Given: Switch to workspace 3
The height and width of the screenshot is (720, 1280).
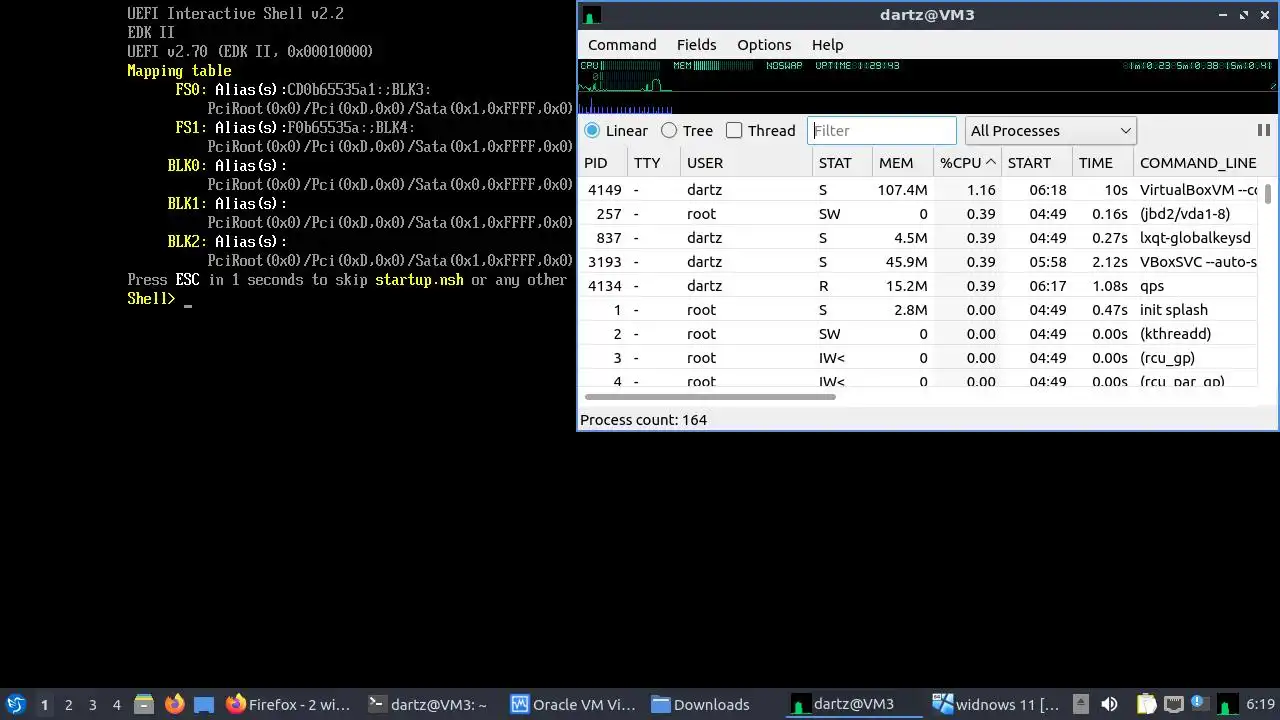Looking at the screenshot, I should click(92, 705).
